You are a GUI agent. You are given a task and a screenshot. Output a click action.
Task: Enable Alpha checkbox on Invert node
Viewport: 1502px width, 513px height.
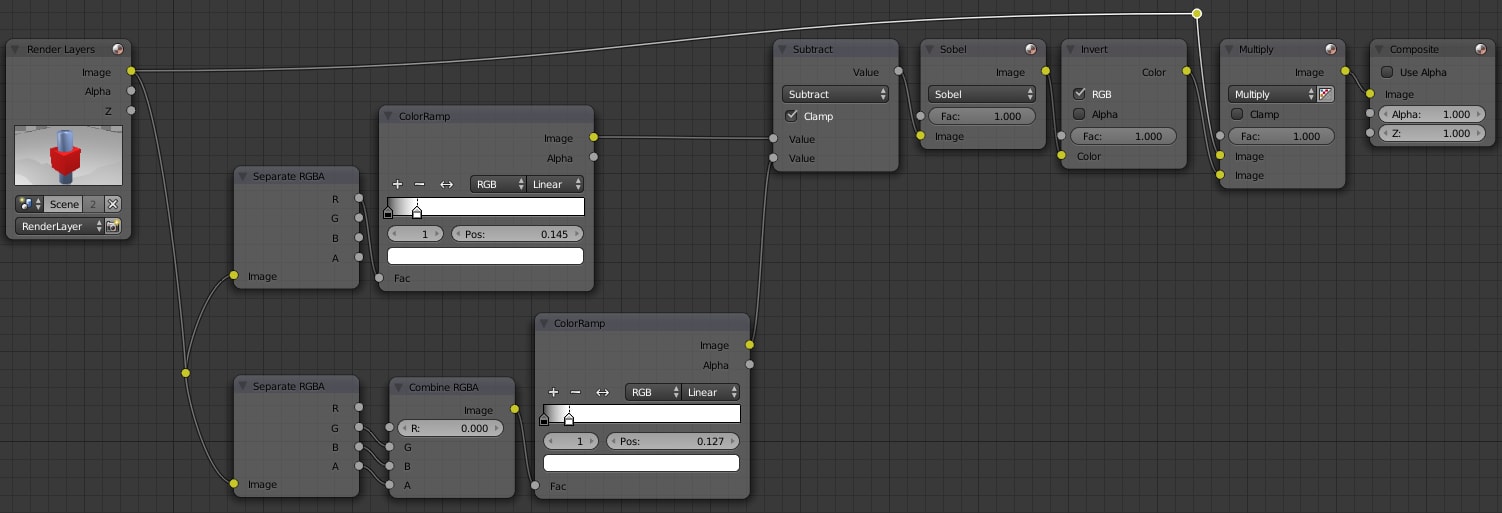click(1079, 114)
